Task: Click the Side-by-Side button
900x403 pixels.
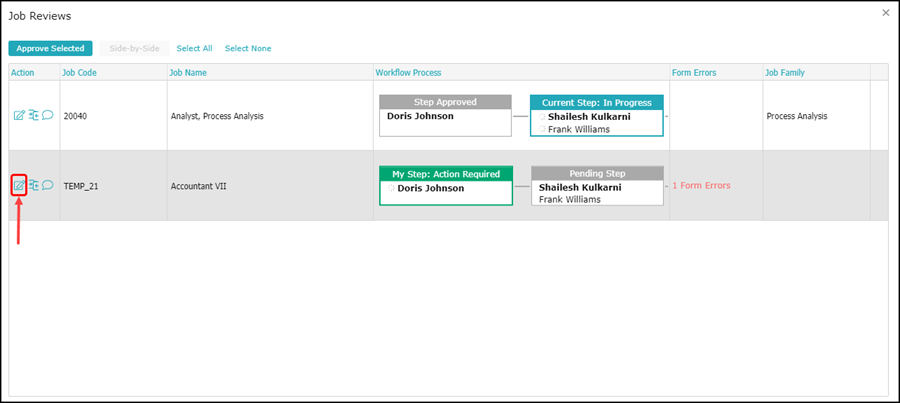Action: coord(133,48)
